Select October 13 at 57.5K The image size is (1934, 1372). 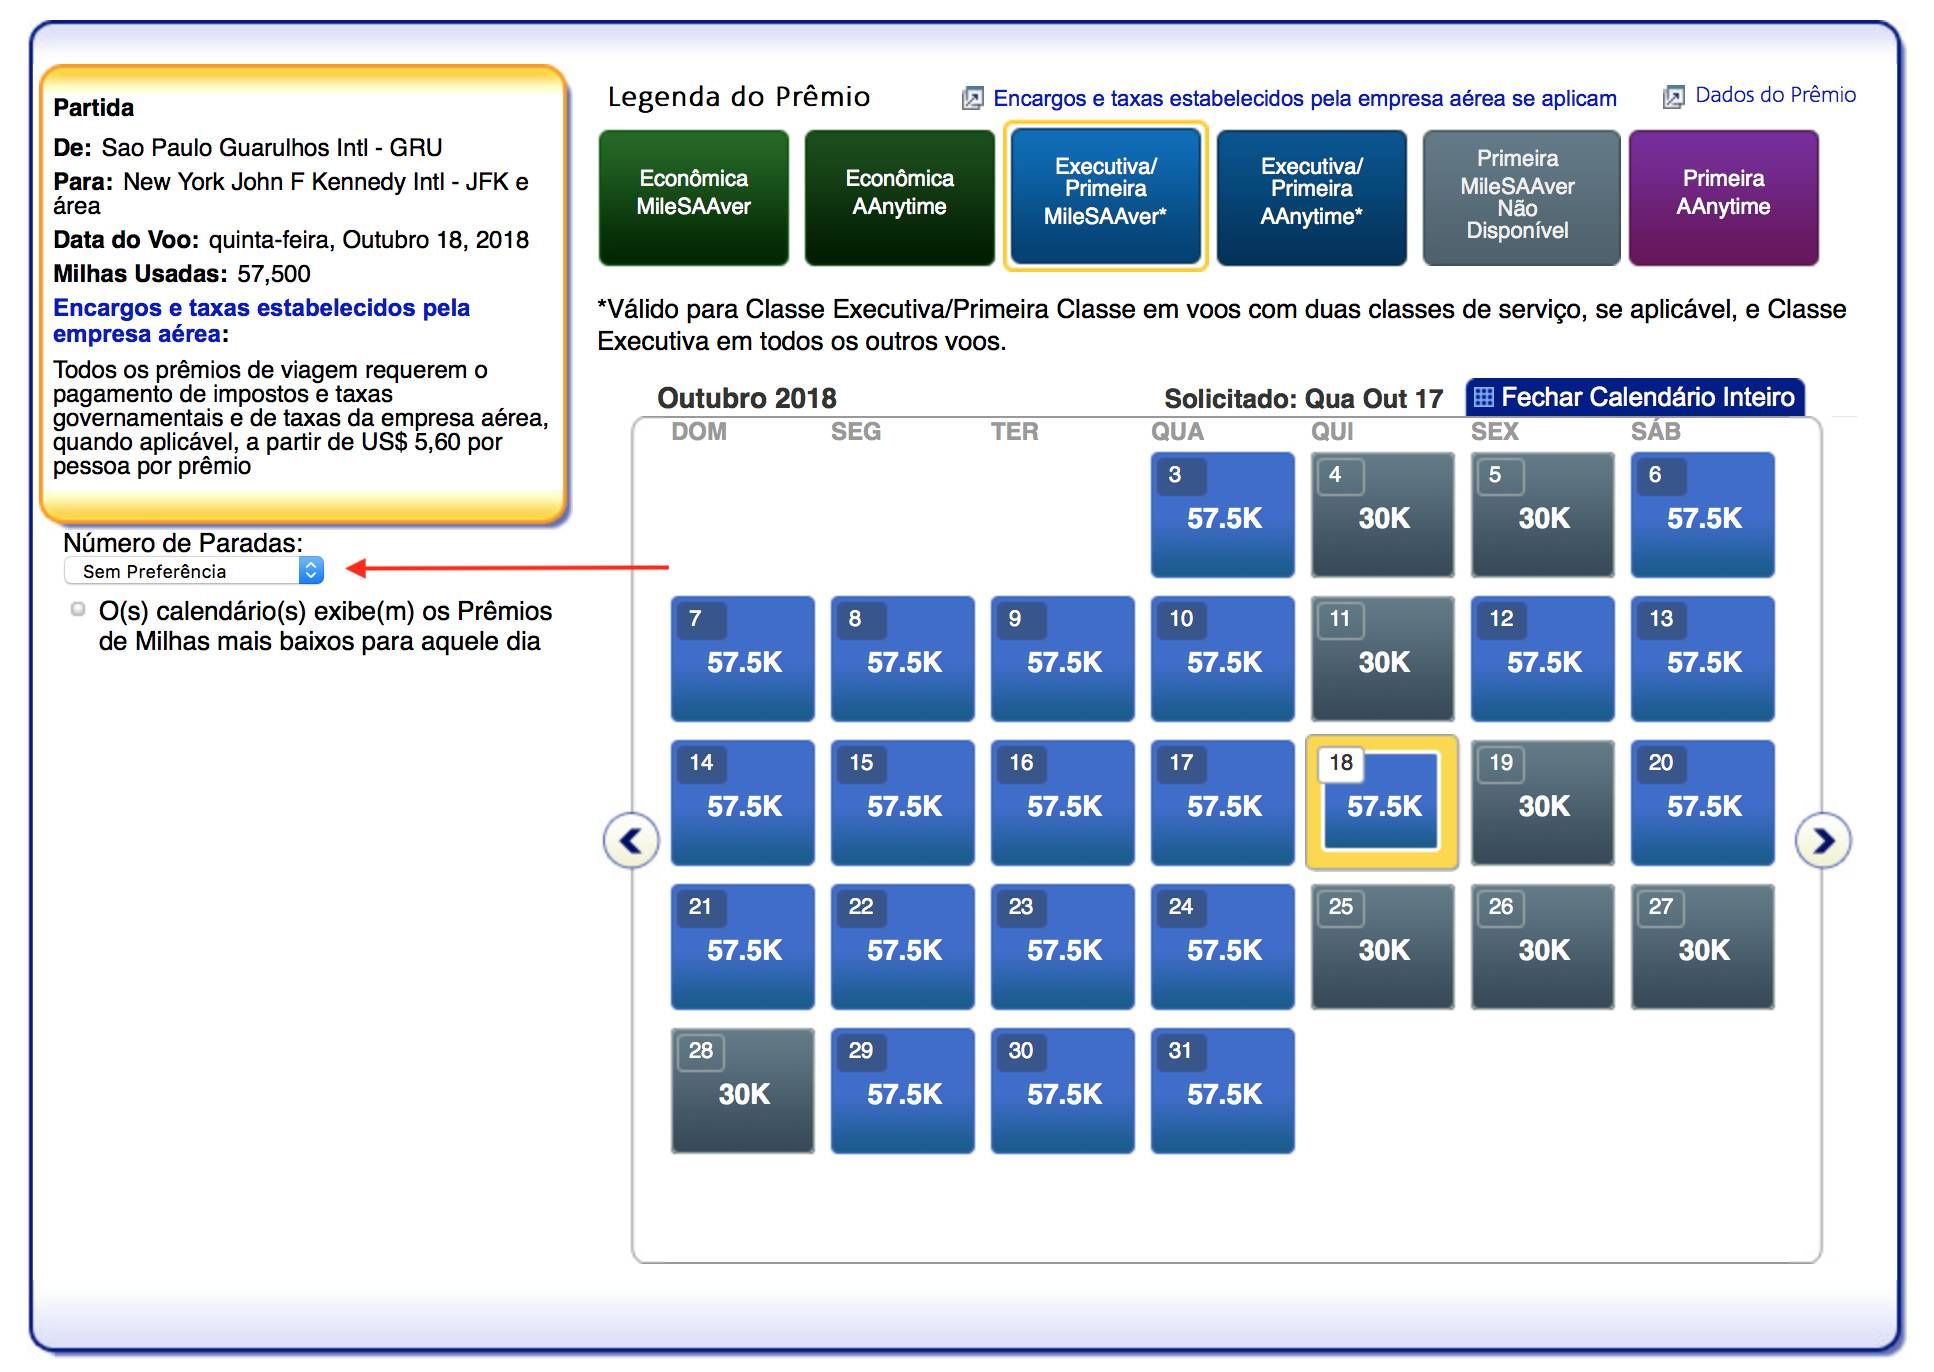click(x=1703, y=658)
